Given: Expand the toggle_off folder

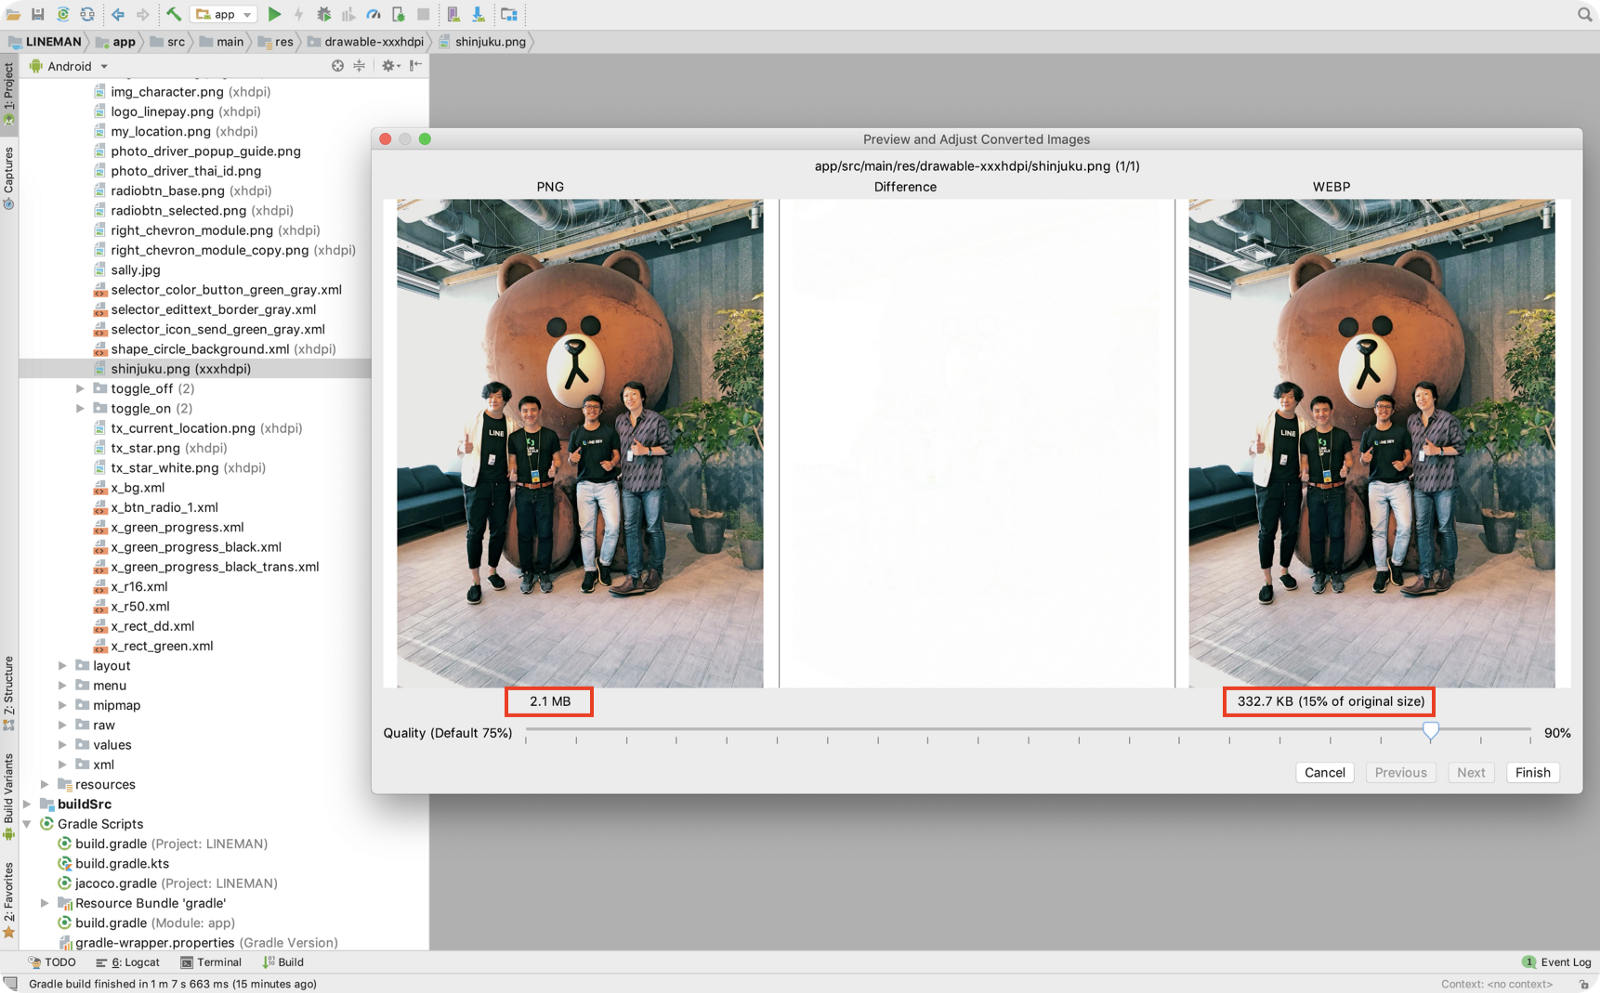Looking at the screenshot, I should (80, 388).
